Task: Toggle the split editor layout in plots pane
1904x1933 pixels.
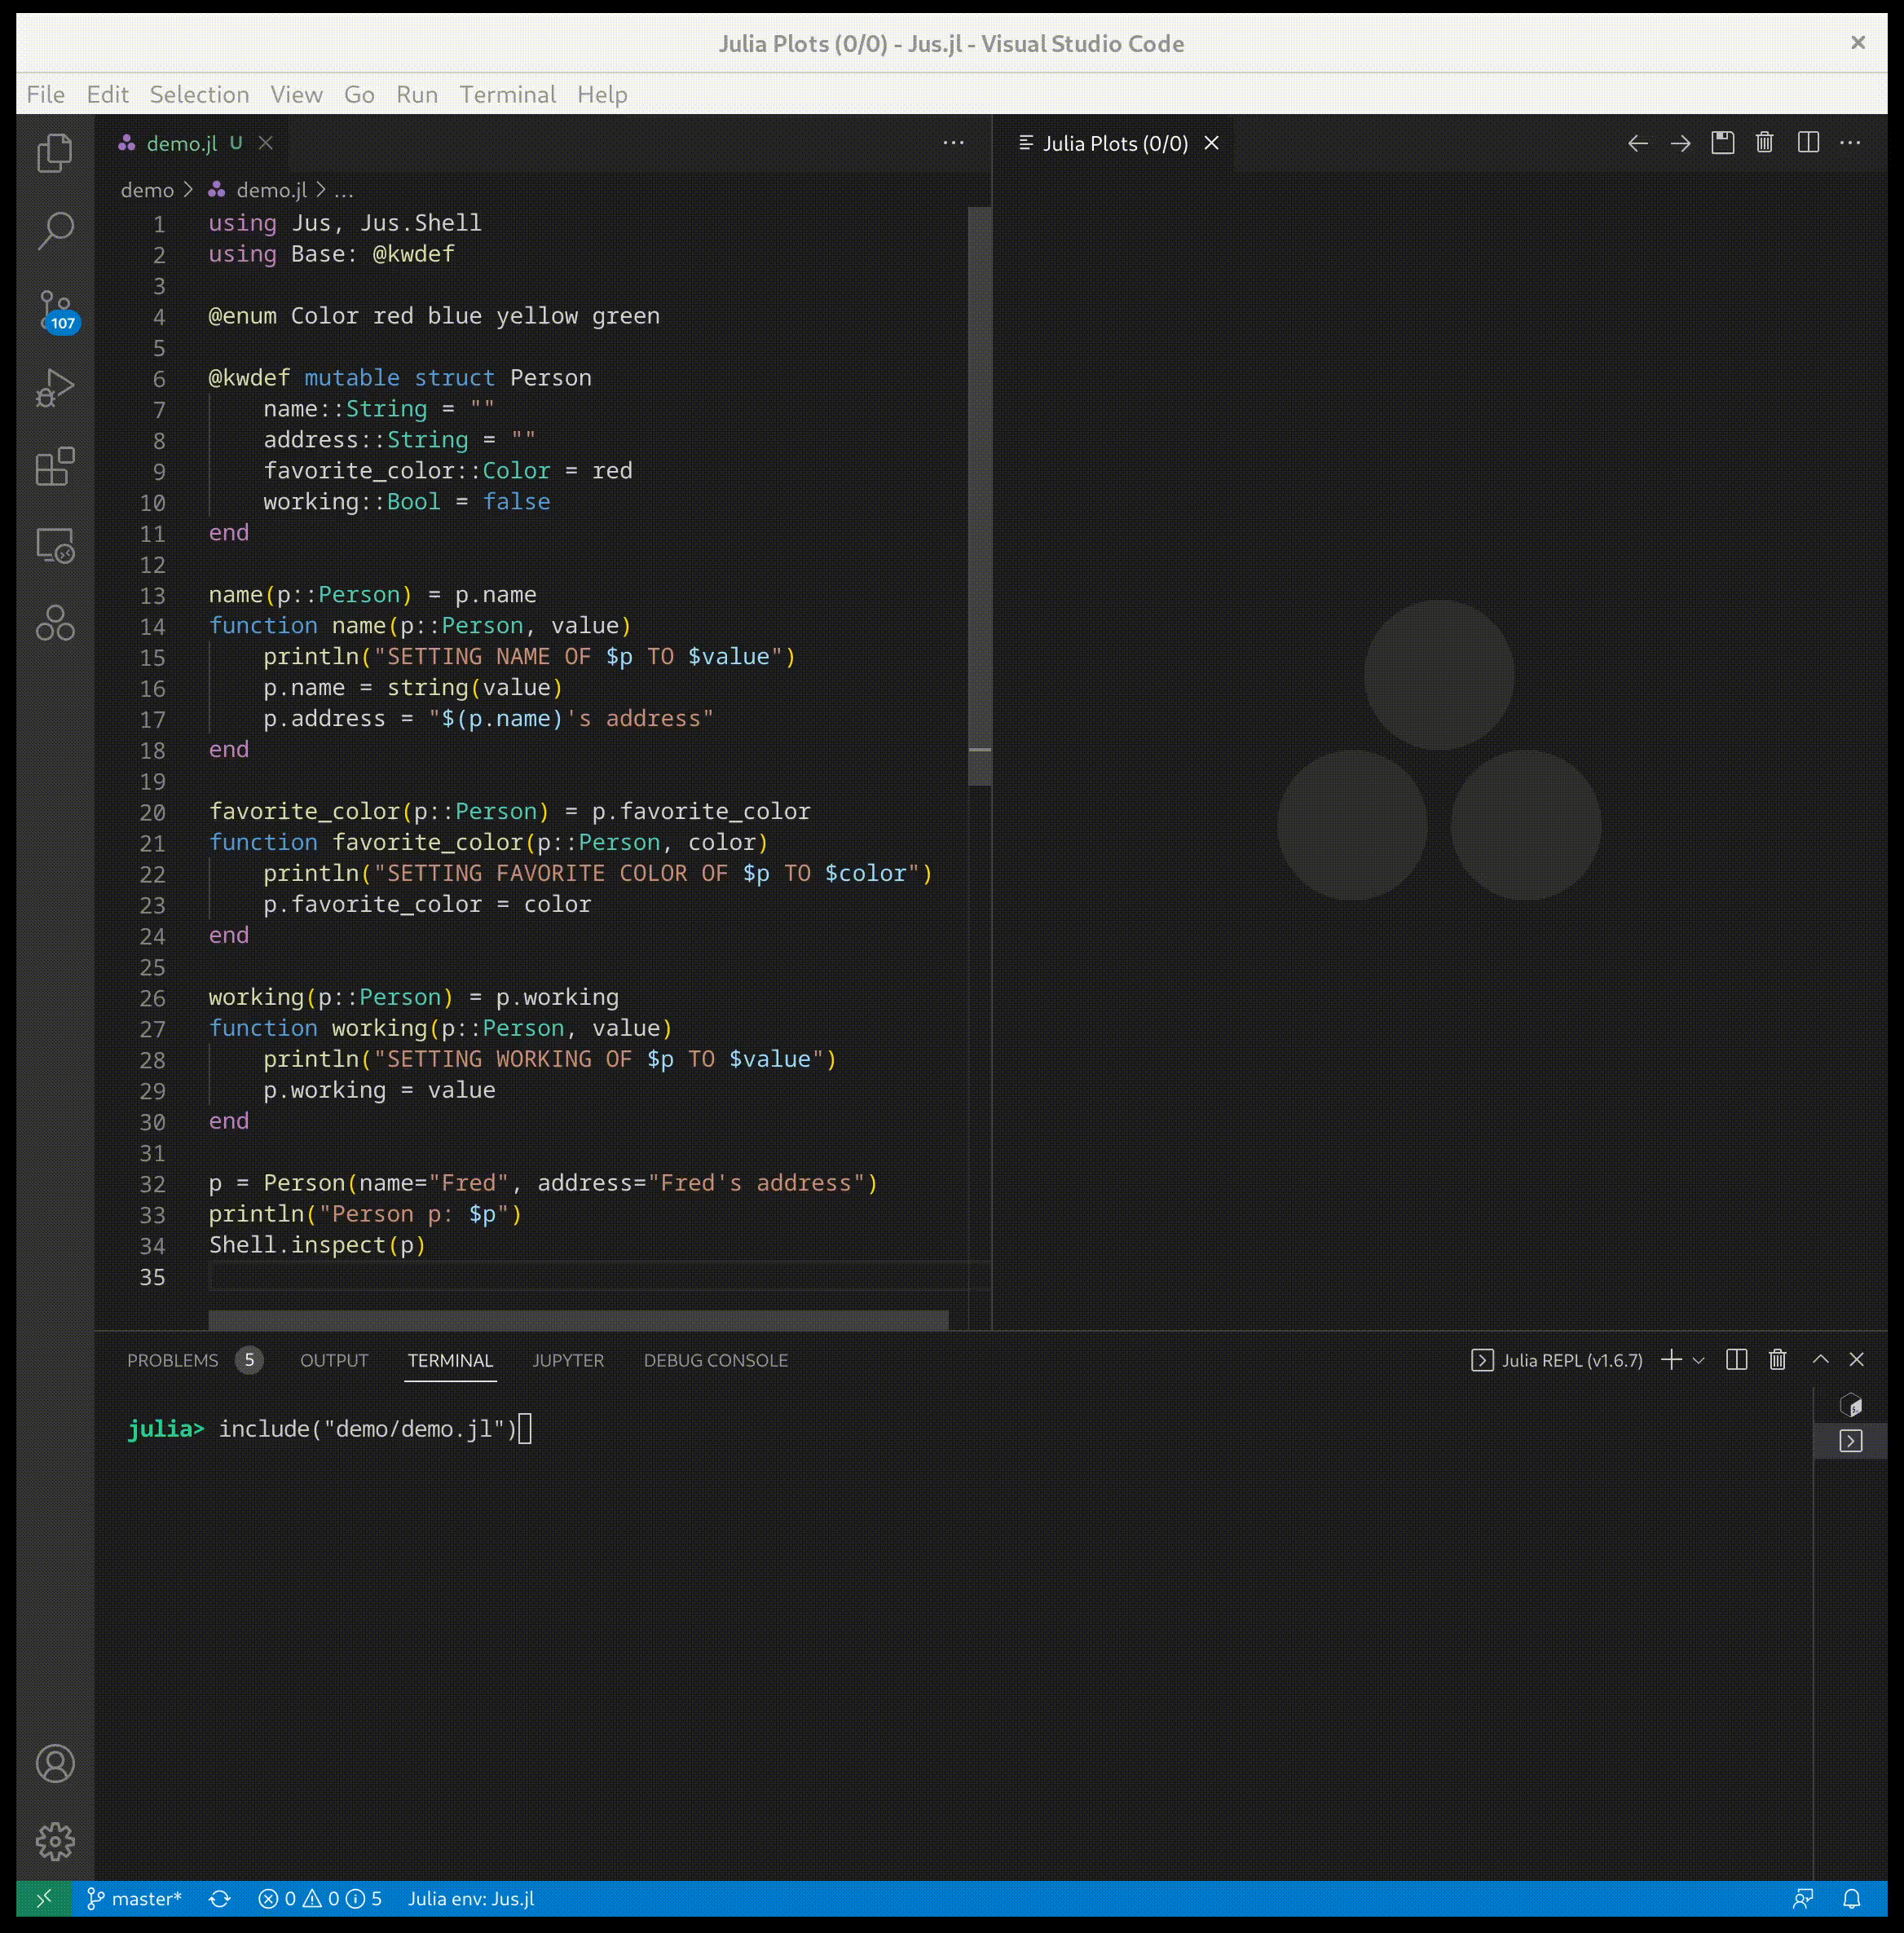Action: (x=1808, y=143)
